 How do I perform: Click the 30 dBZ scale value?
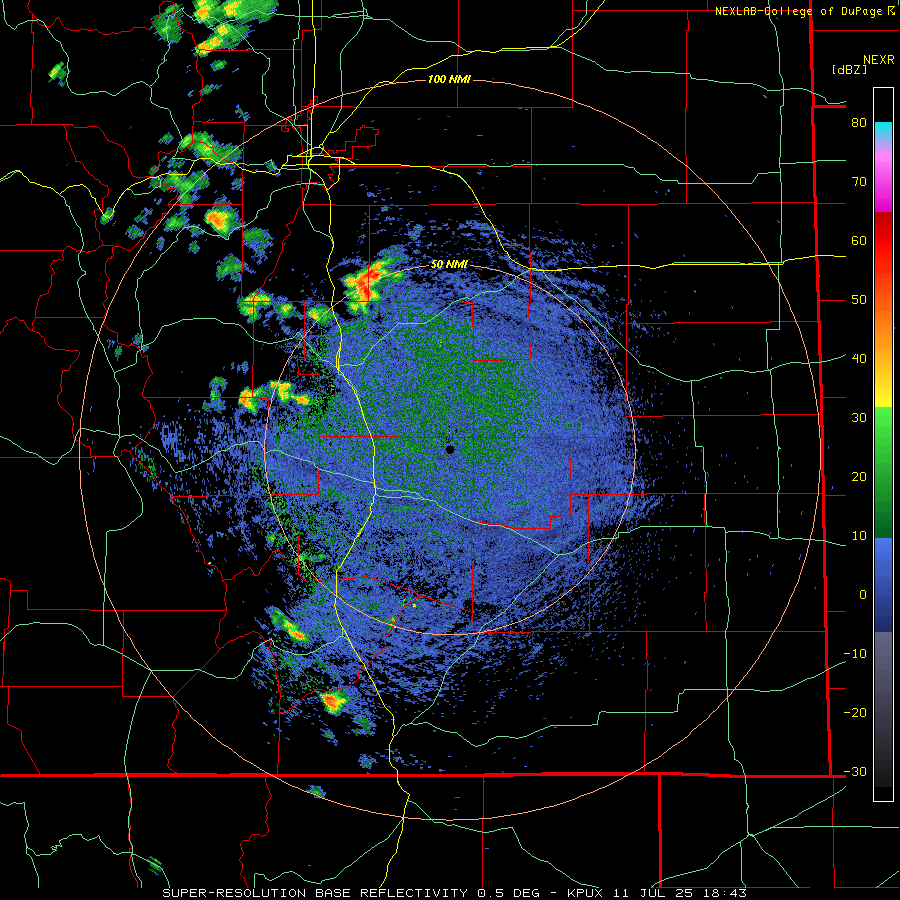point(859,418)
